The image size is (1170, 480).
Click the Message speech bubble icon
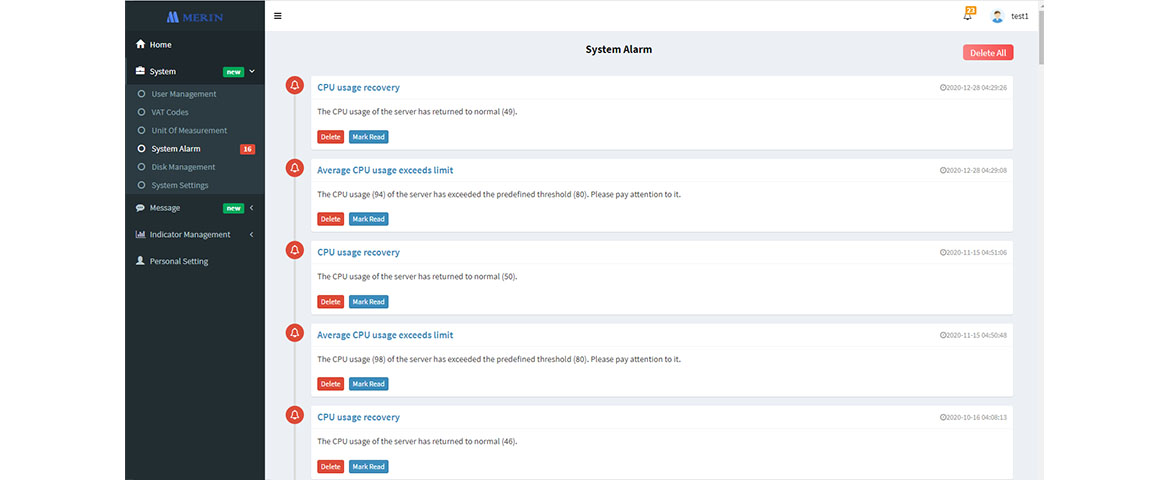[x=140, y=208]
